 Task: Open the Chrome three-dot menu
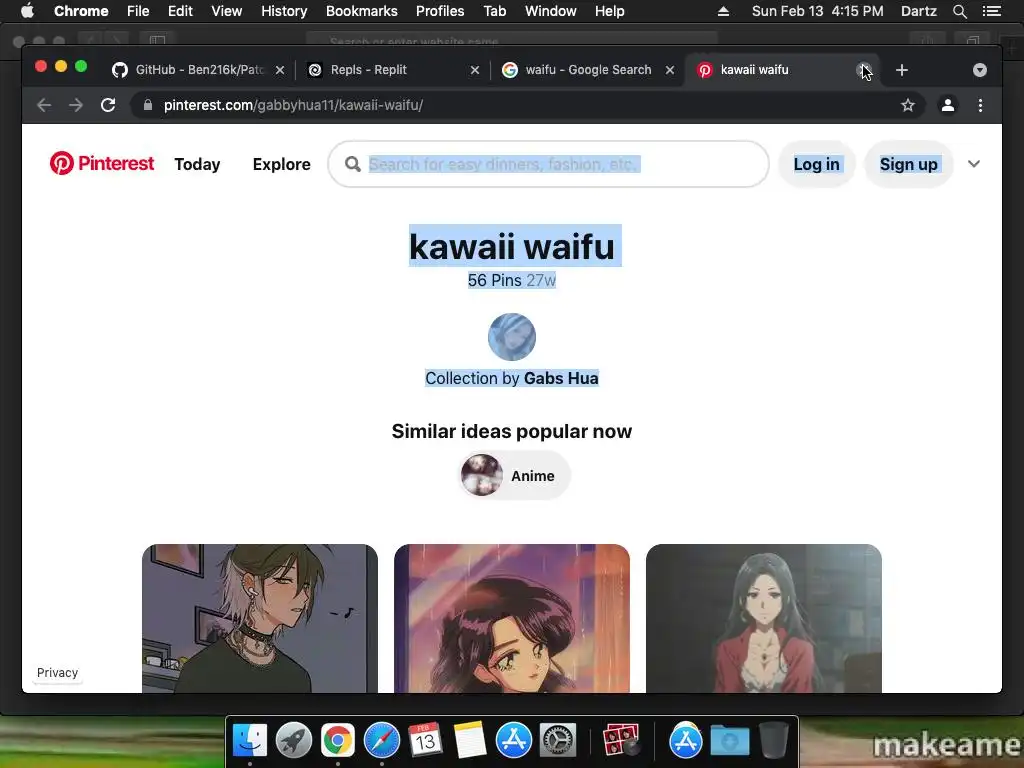(x=980, y=105)
